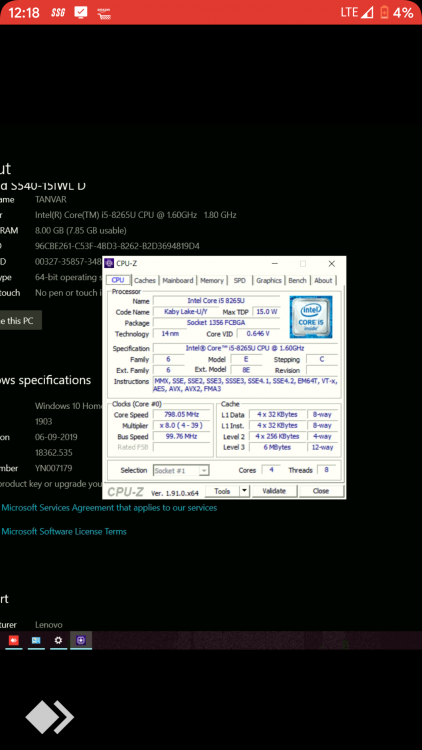This screenshot has height=750, width=422.
Task: Click the Code Name value Kaby Lake-U/Y
Action: (x=186, y=312)
